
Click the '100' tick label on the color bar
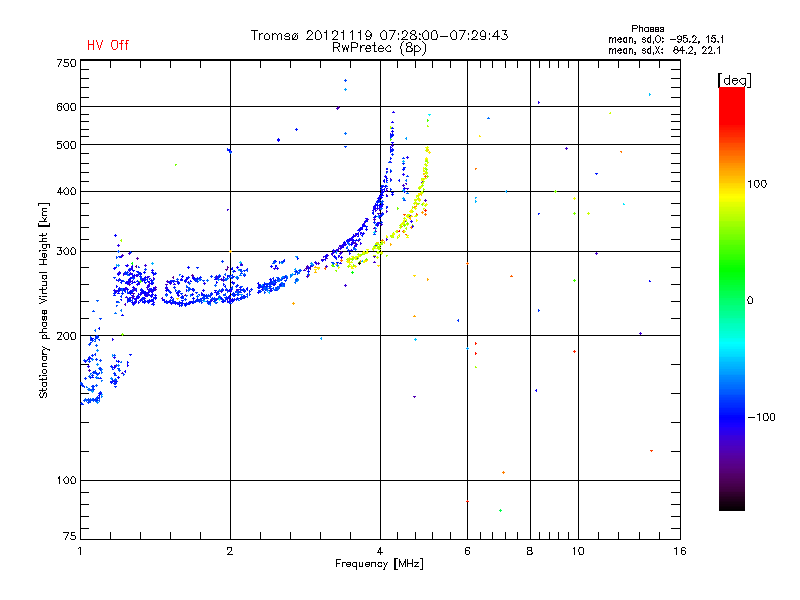click(x=757, y=184)
